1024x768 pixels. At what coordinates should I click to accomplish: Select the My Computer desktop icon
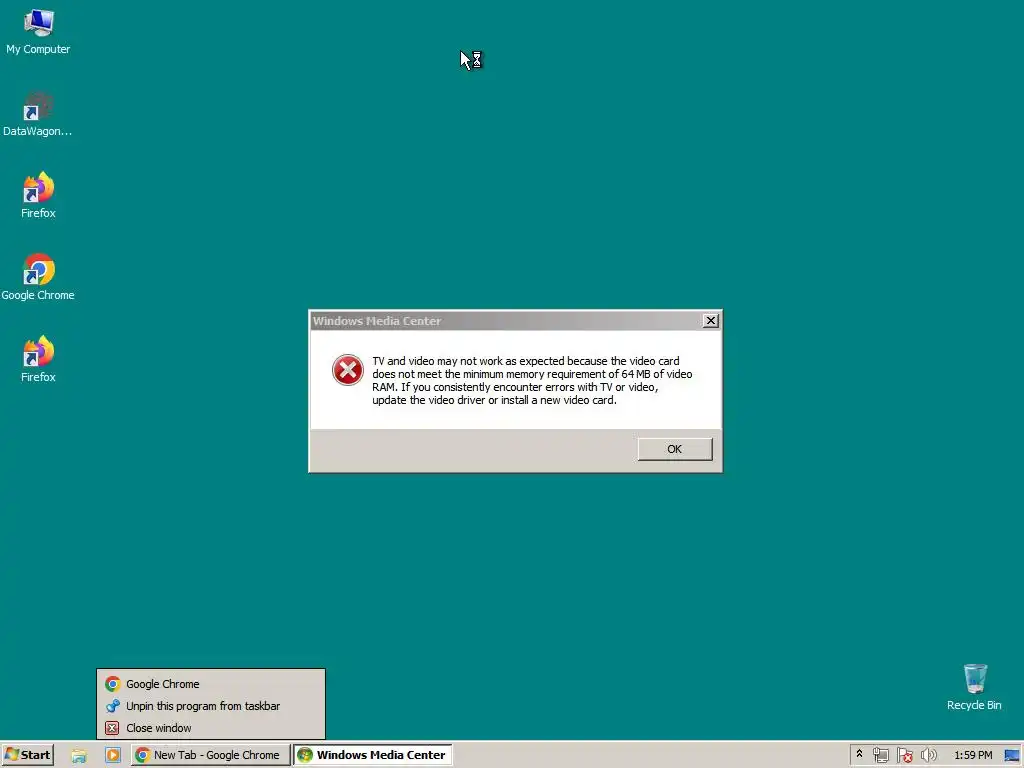(x=38, y=33)
